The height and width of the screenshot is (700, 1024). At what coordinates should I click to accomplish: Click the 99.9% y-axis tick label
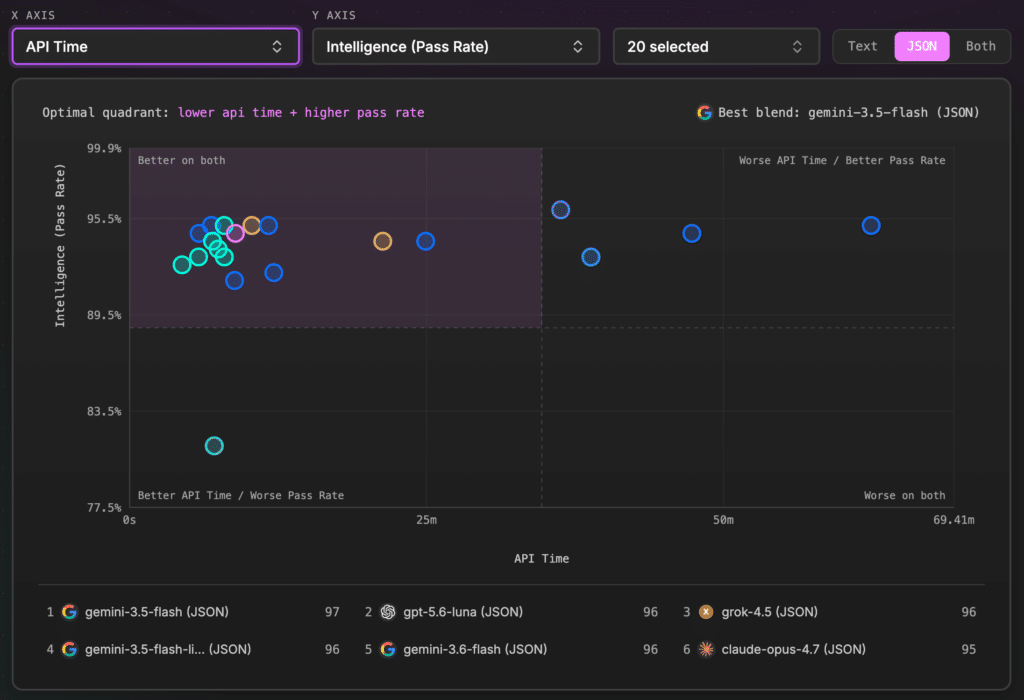click(x=104, y=148)
